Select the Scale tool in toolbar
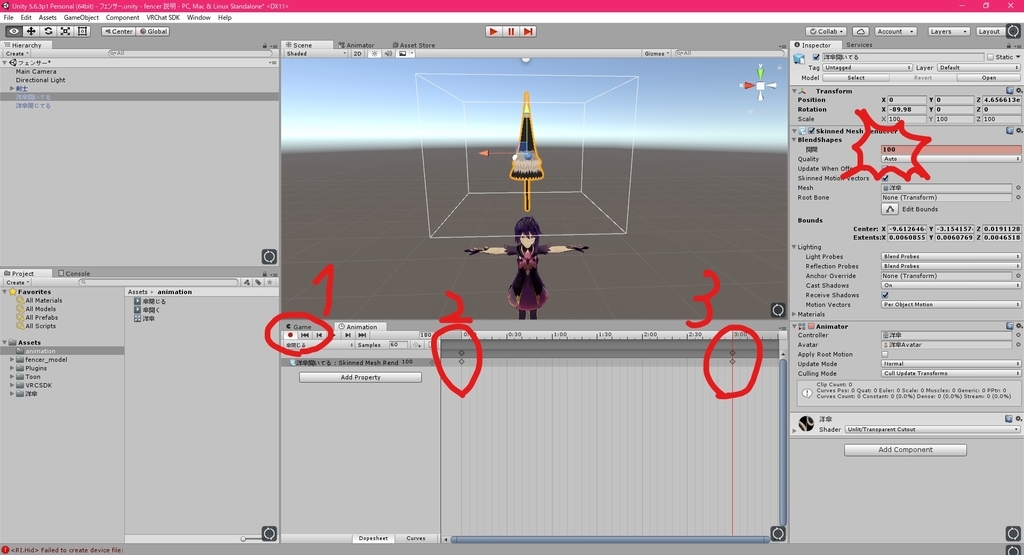 click(x=65, y=31)
